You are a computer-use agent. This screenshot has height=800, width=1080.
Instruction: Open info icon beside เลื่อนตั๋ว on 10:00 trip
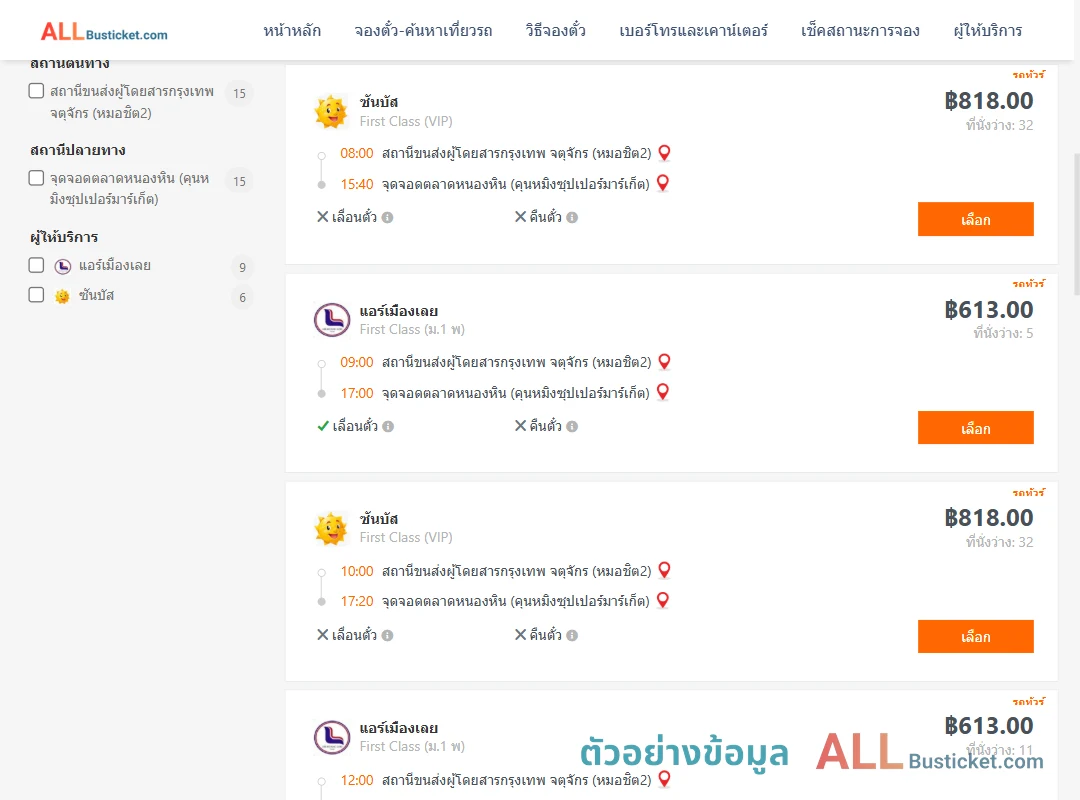click(x=388, y=635)
